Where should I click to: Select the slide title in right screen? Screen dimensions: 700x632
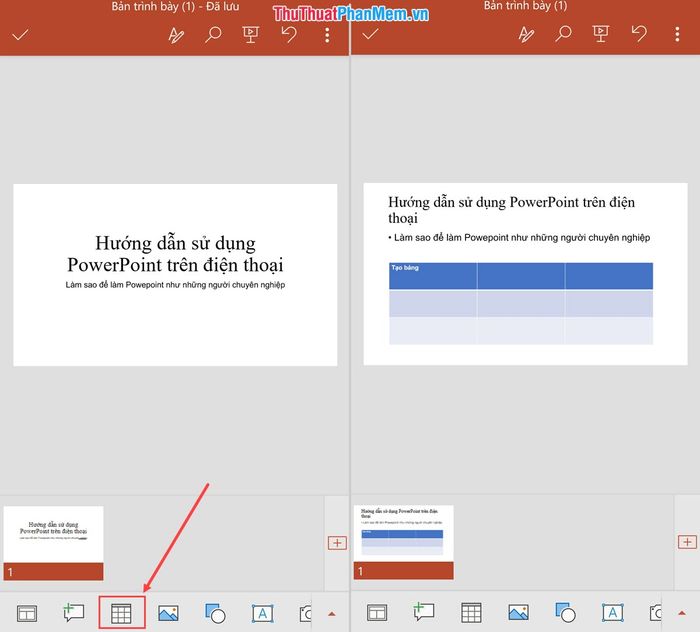[x=511, y=210]
